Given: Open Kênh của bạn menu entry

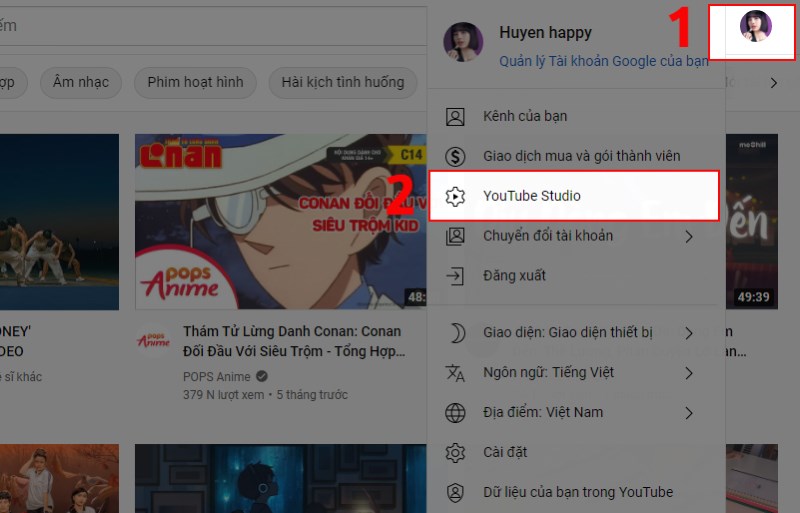Looking at the screenshot, I should point(576,116).
